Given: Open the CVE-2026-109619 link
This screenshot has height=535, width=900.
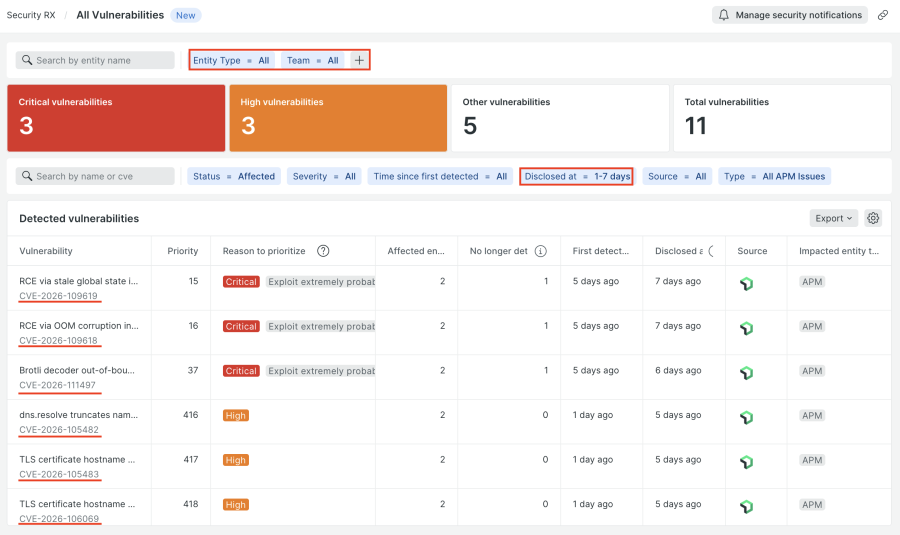Looking at the screenshot, I should pos(59,296).
